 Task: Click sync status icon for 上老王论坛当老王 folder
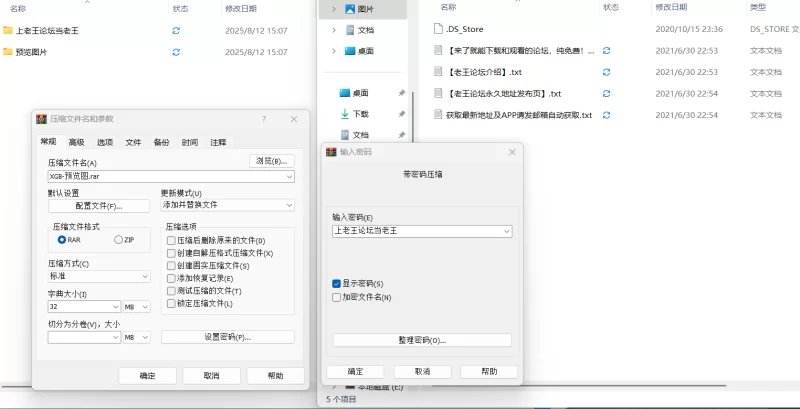tap(176, 31)
